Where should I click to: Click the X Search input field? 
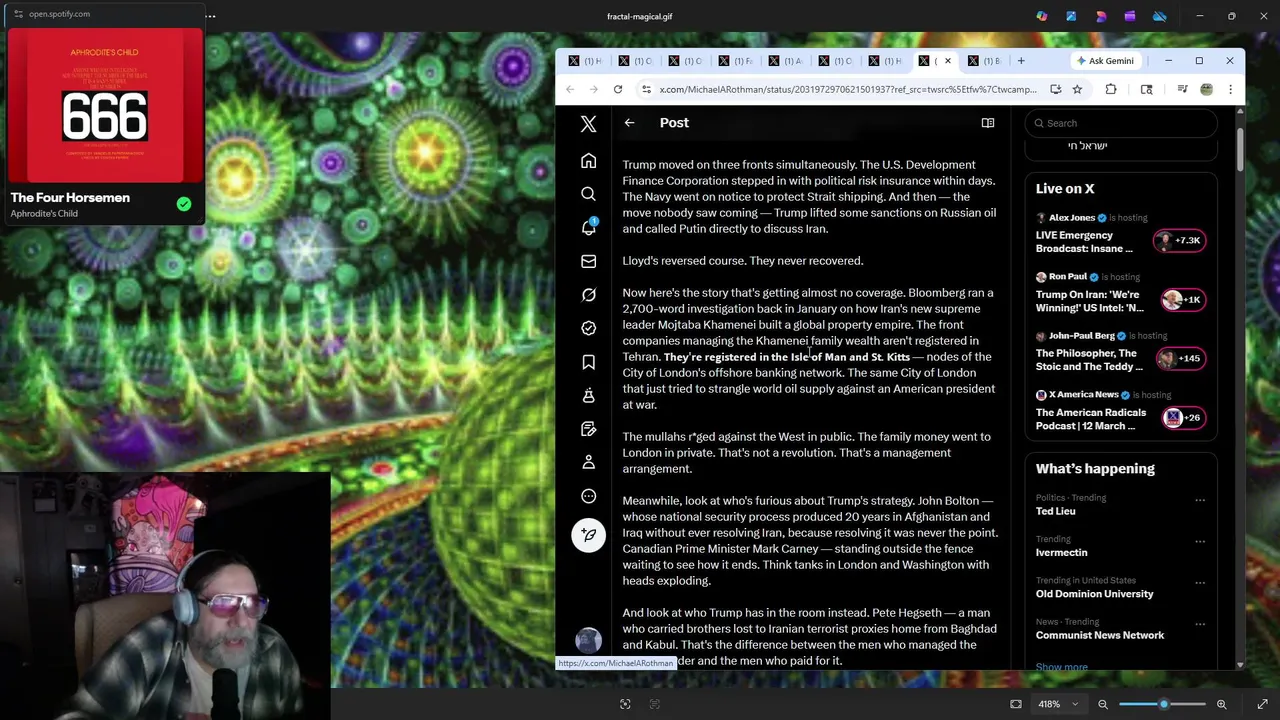coord(1120,123)
